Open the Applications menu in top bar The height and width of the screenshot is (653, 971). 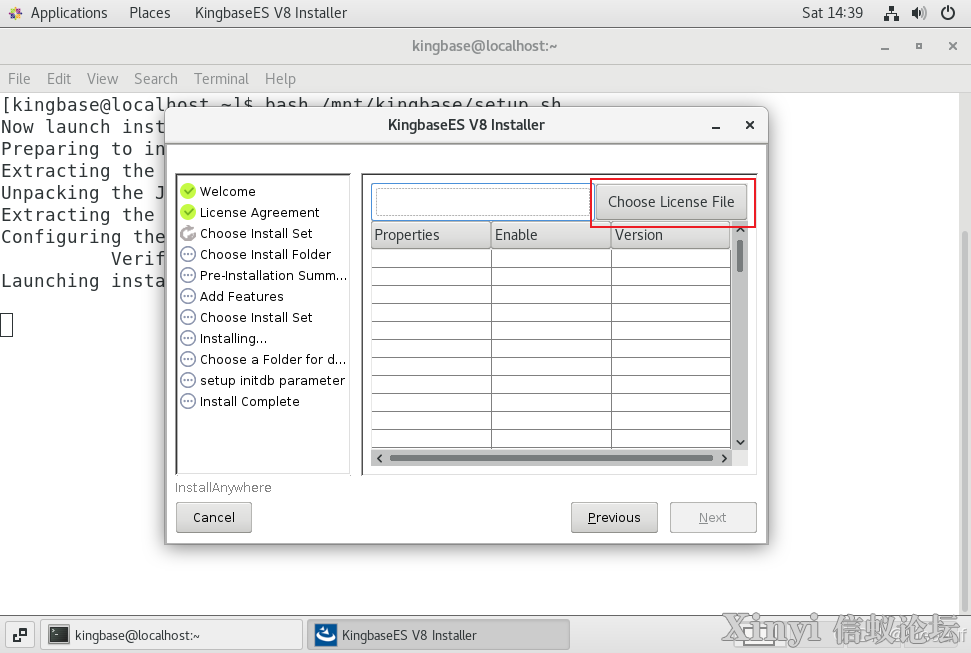pyautogui.click(x=69, y=13)
